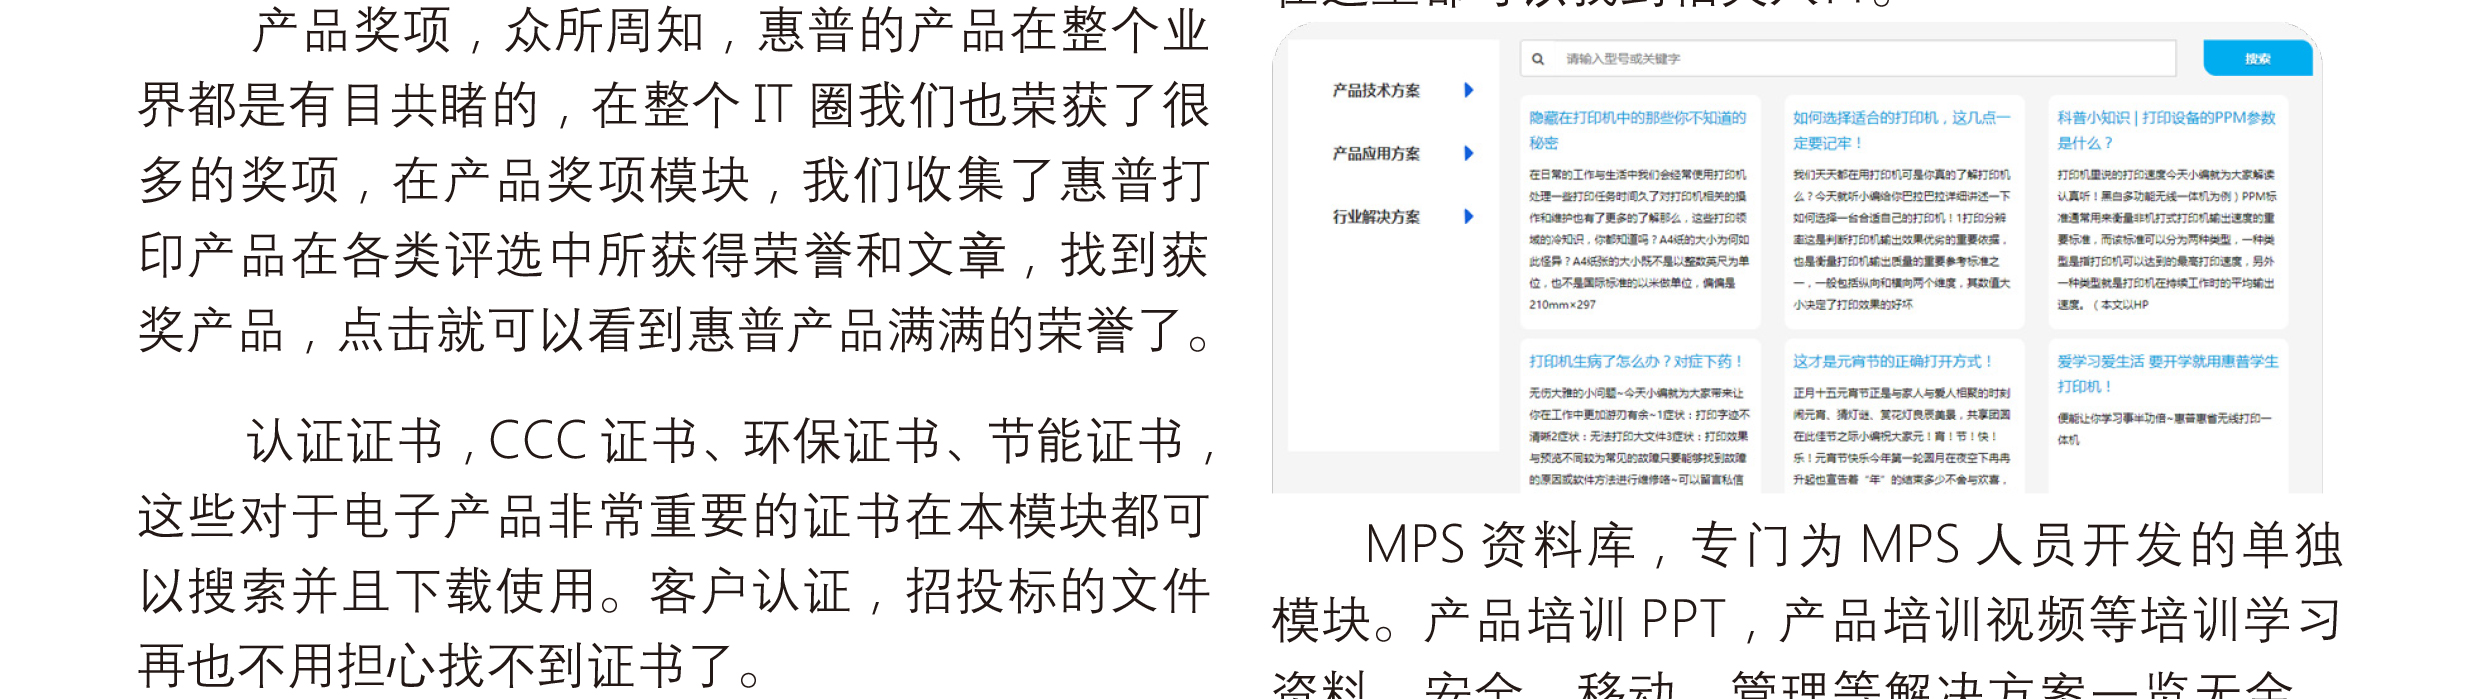Open article 这才是元宵节的正确打开方式！
The height and width of the screenshot is (699, 2480).
[x=1893, y=361]
